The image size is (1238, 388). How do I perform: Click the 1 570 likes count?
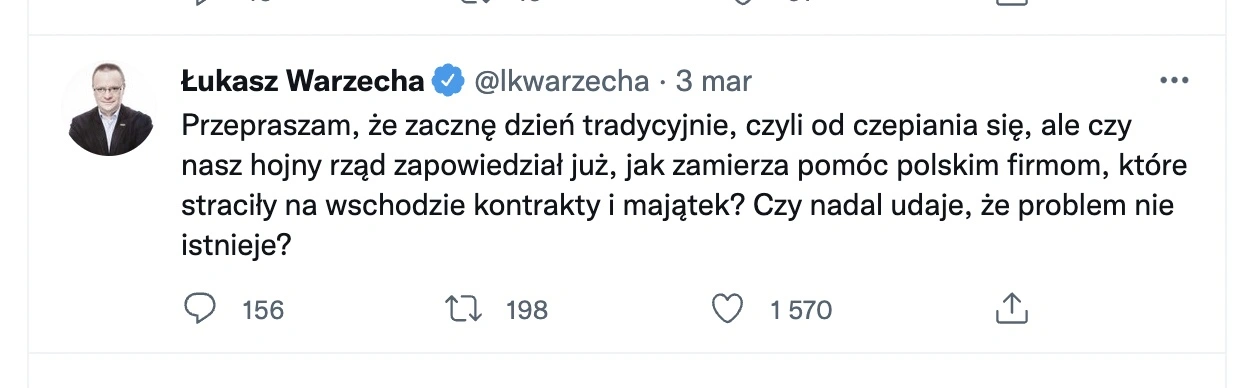click(801, 310)
